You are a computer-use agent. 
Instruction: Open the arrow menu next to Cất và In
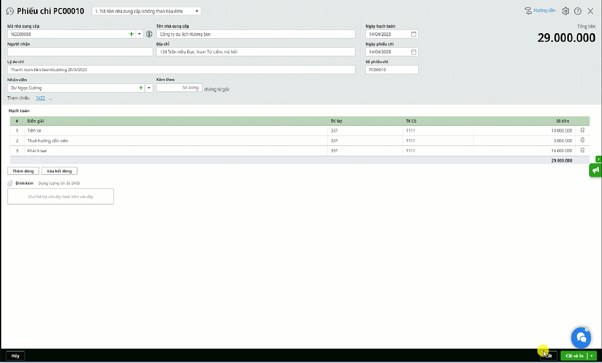(592, 356)
